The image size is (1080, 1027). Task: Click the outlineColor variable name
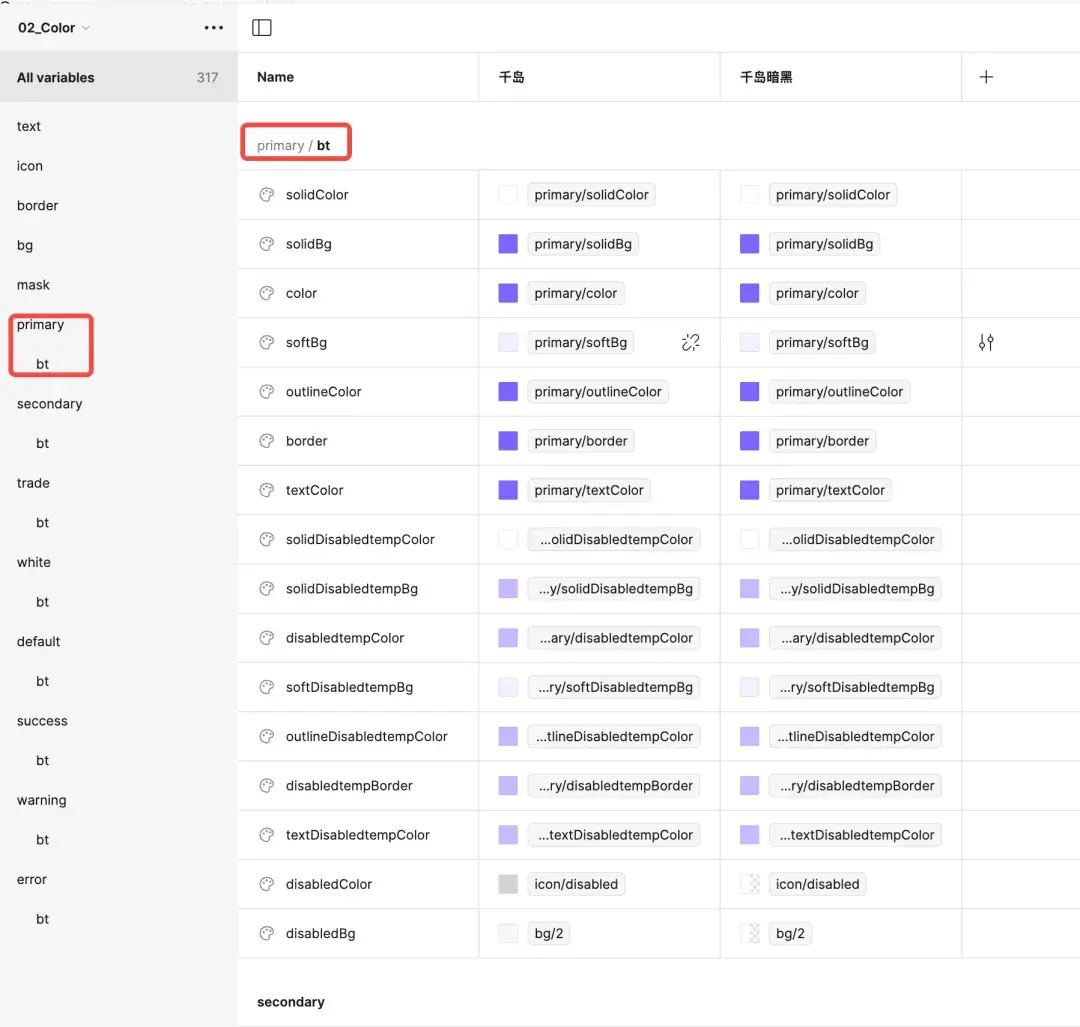324,392
